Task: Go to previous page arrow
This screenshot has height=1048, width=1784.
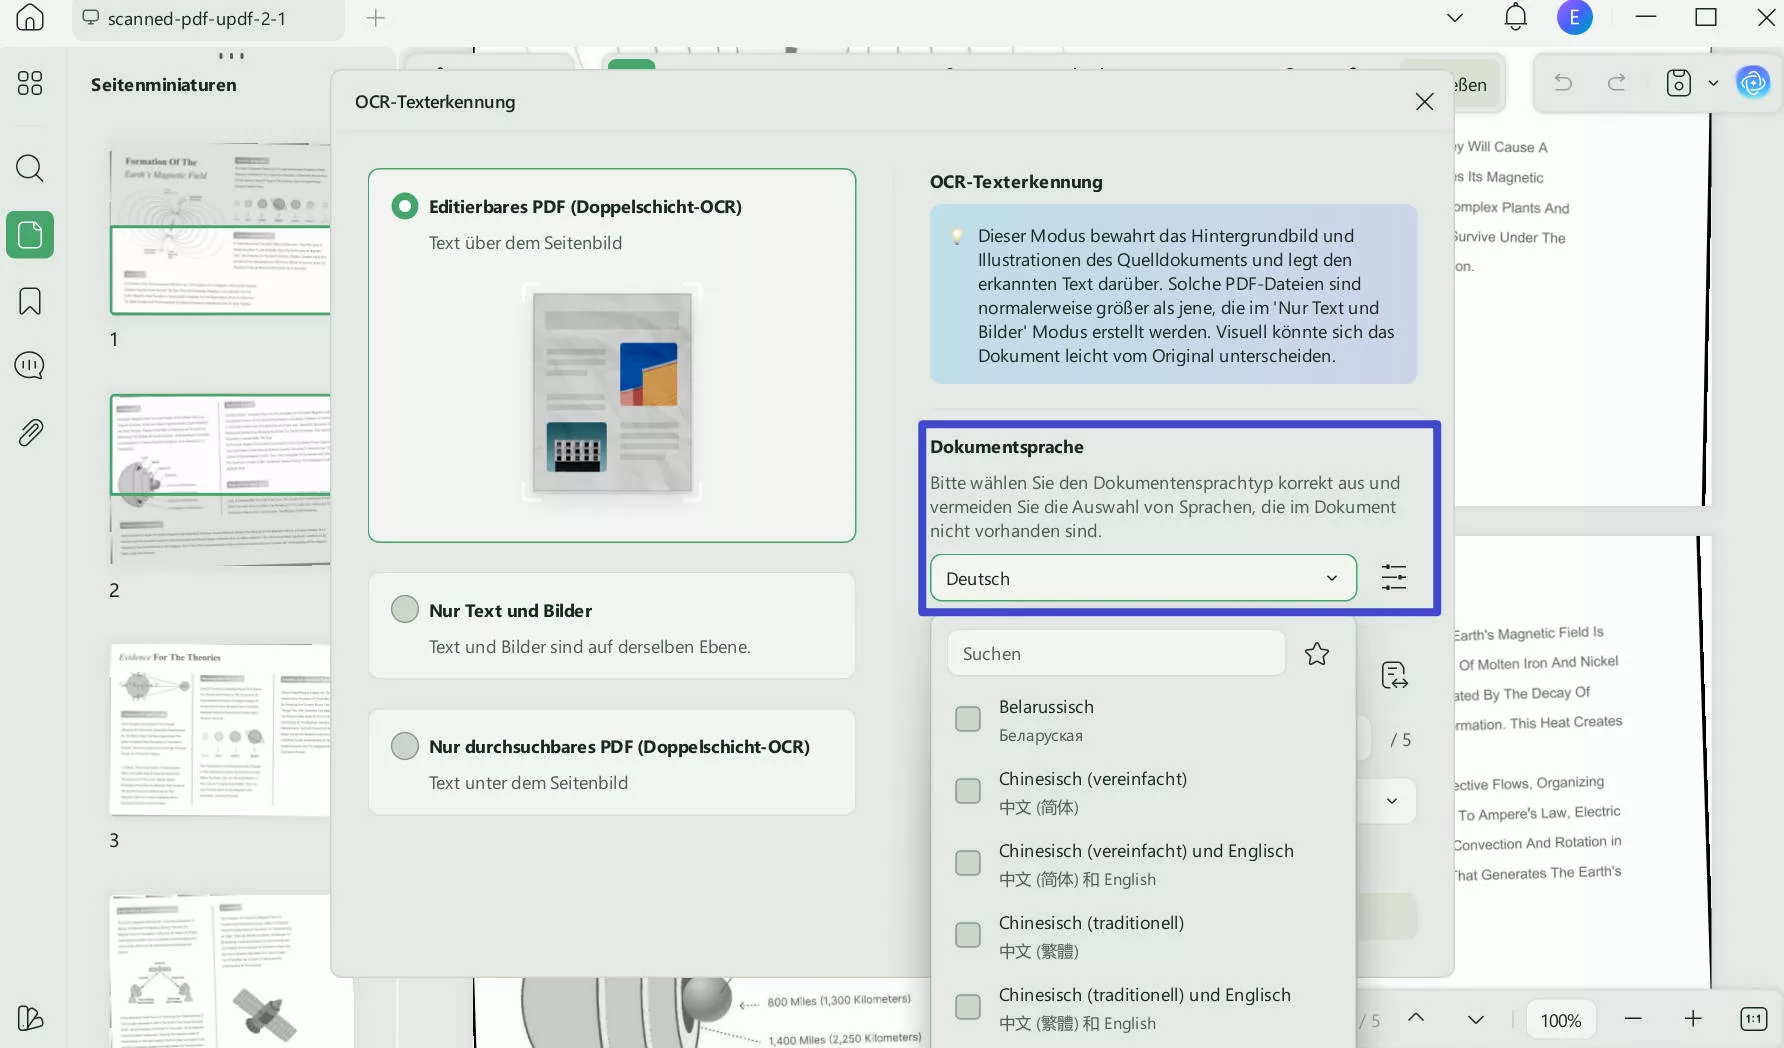Action: coord(1416,1018)
